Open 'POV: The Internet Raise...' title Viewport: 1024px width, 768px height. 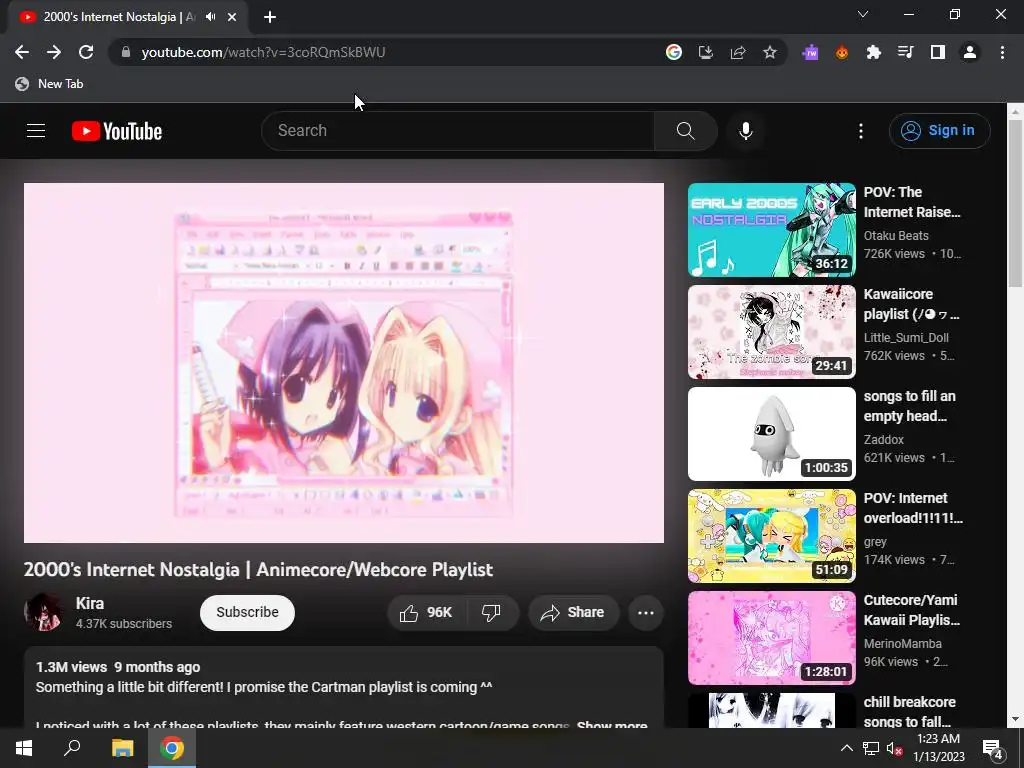pos(912,202)
